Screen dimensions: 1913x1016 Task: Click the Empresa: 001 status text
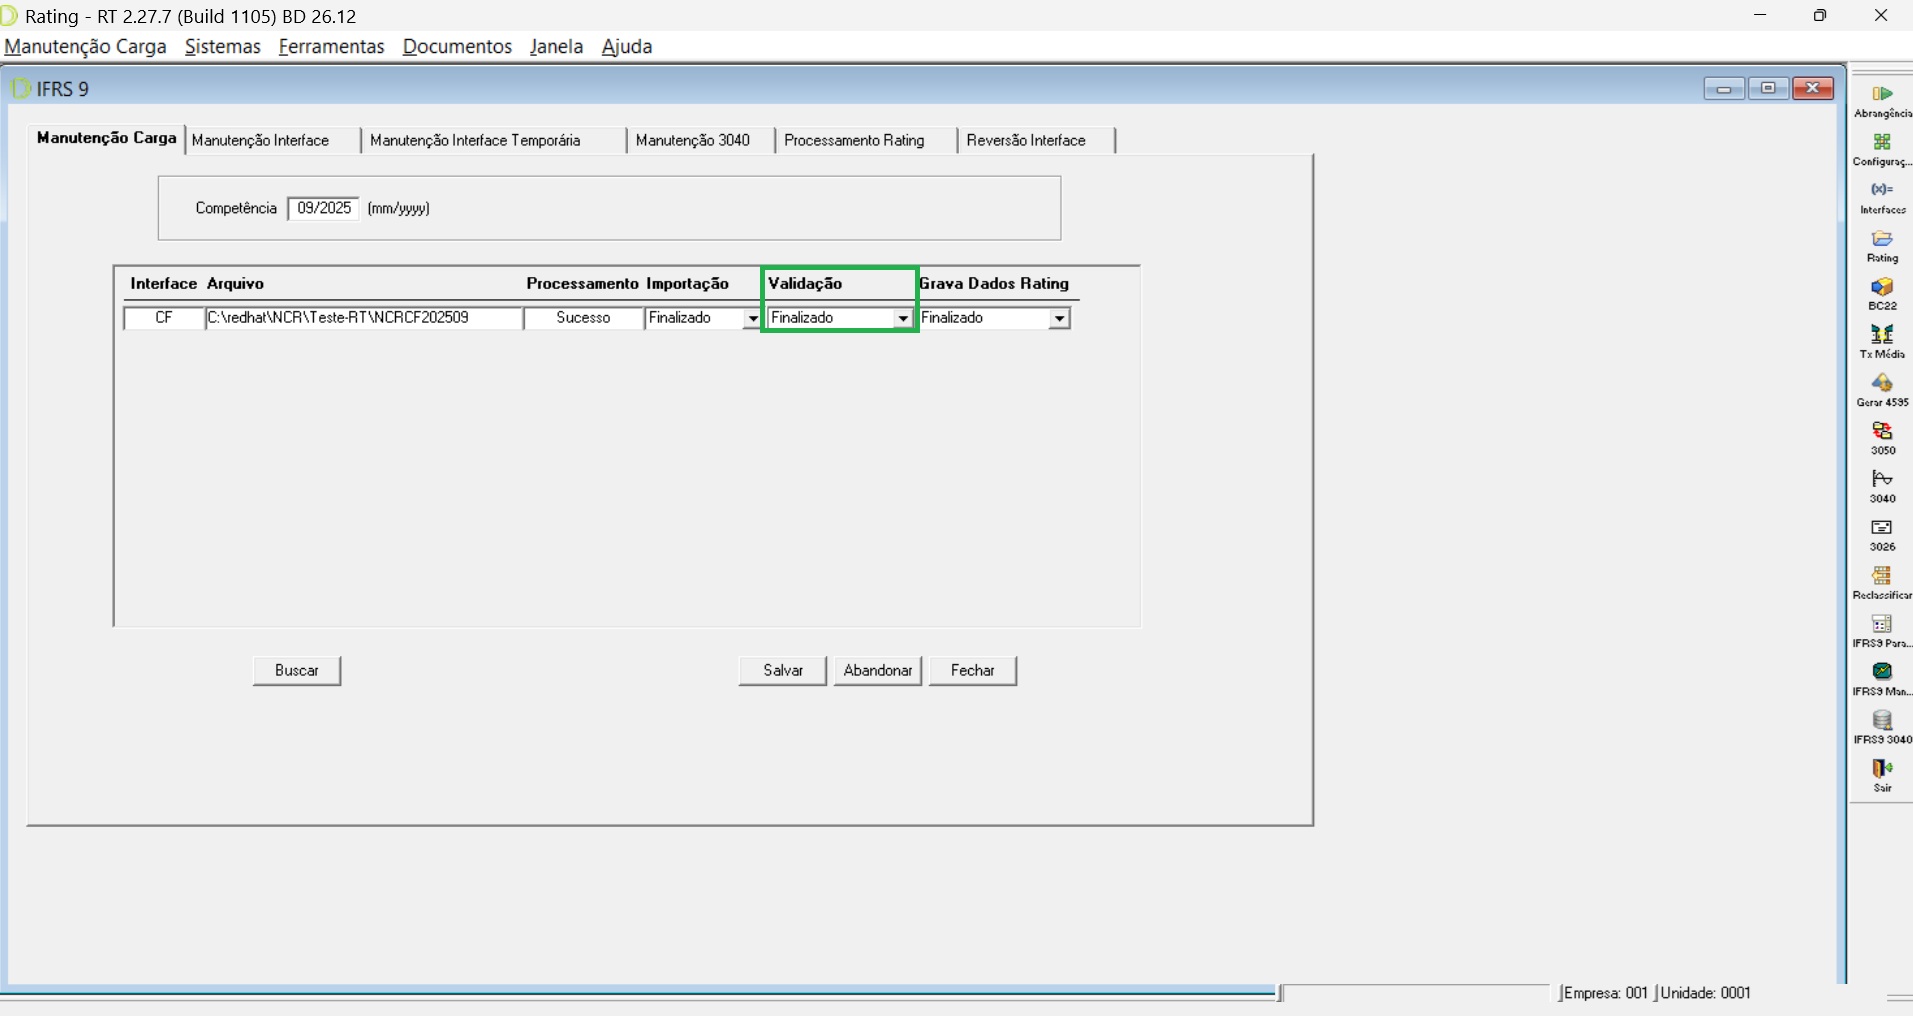1605,993
